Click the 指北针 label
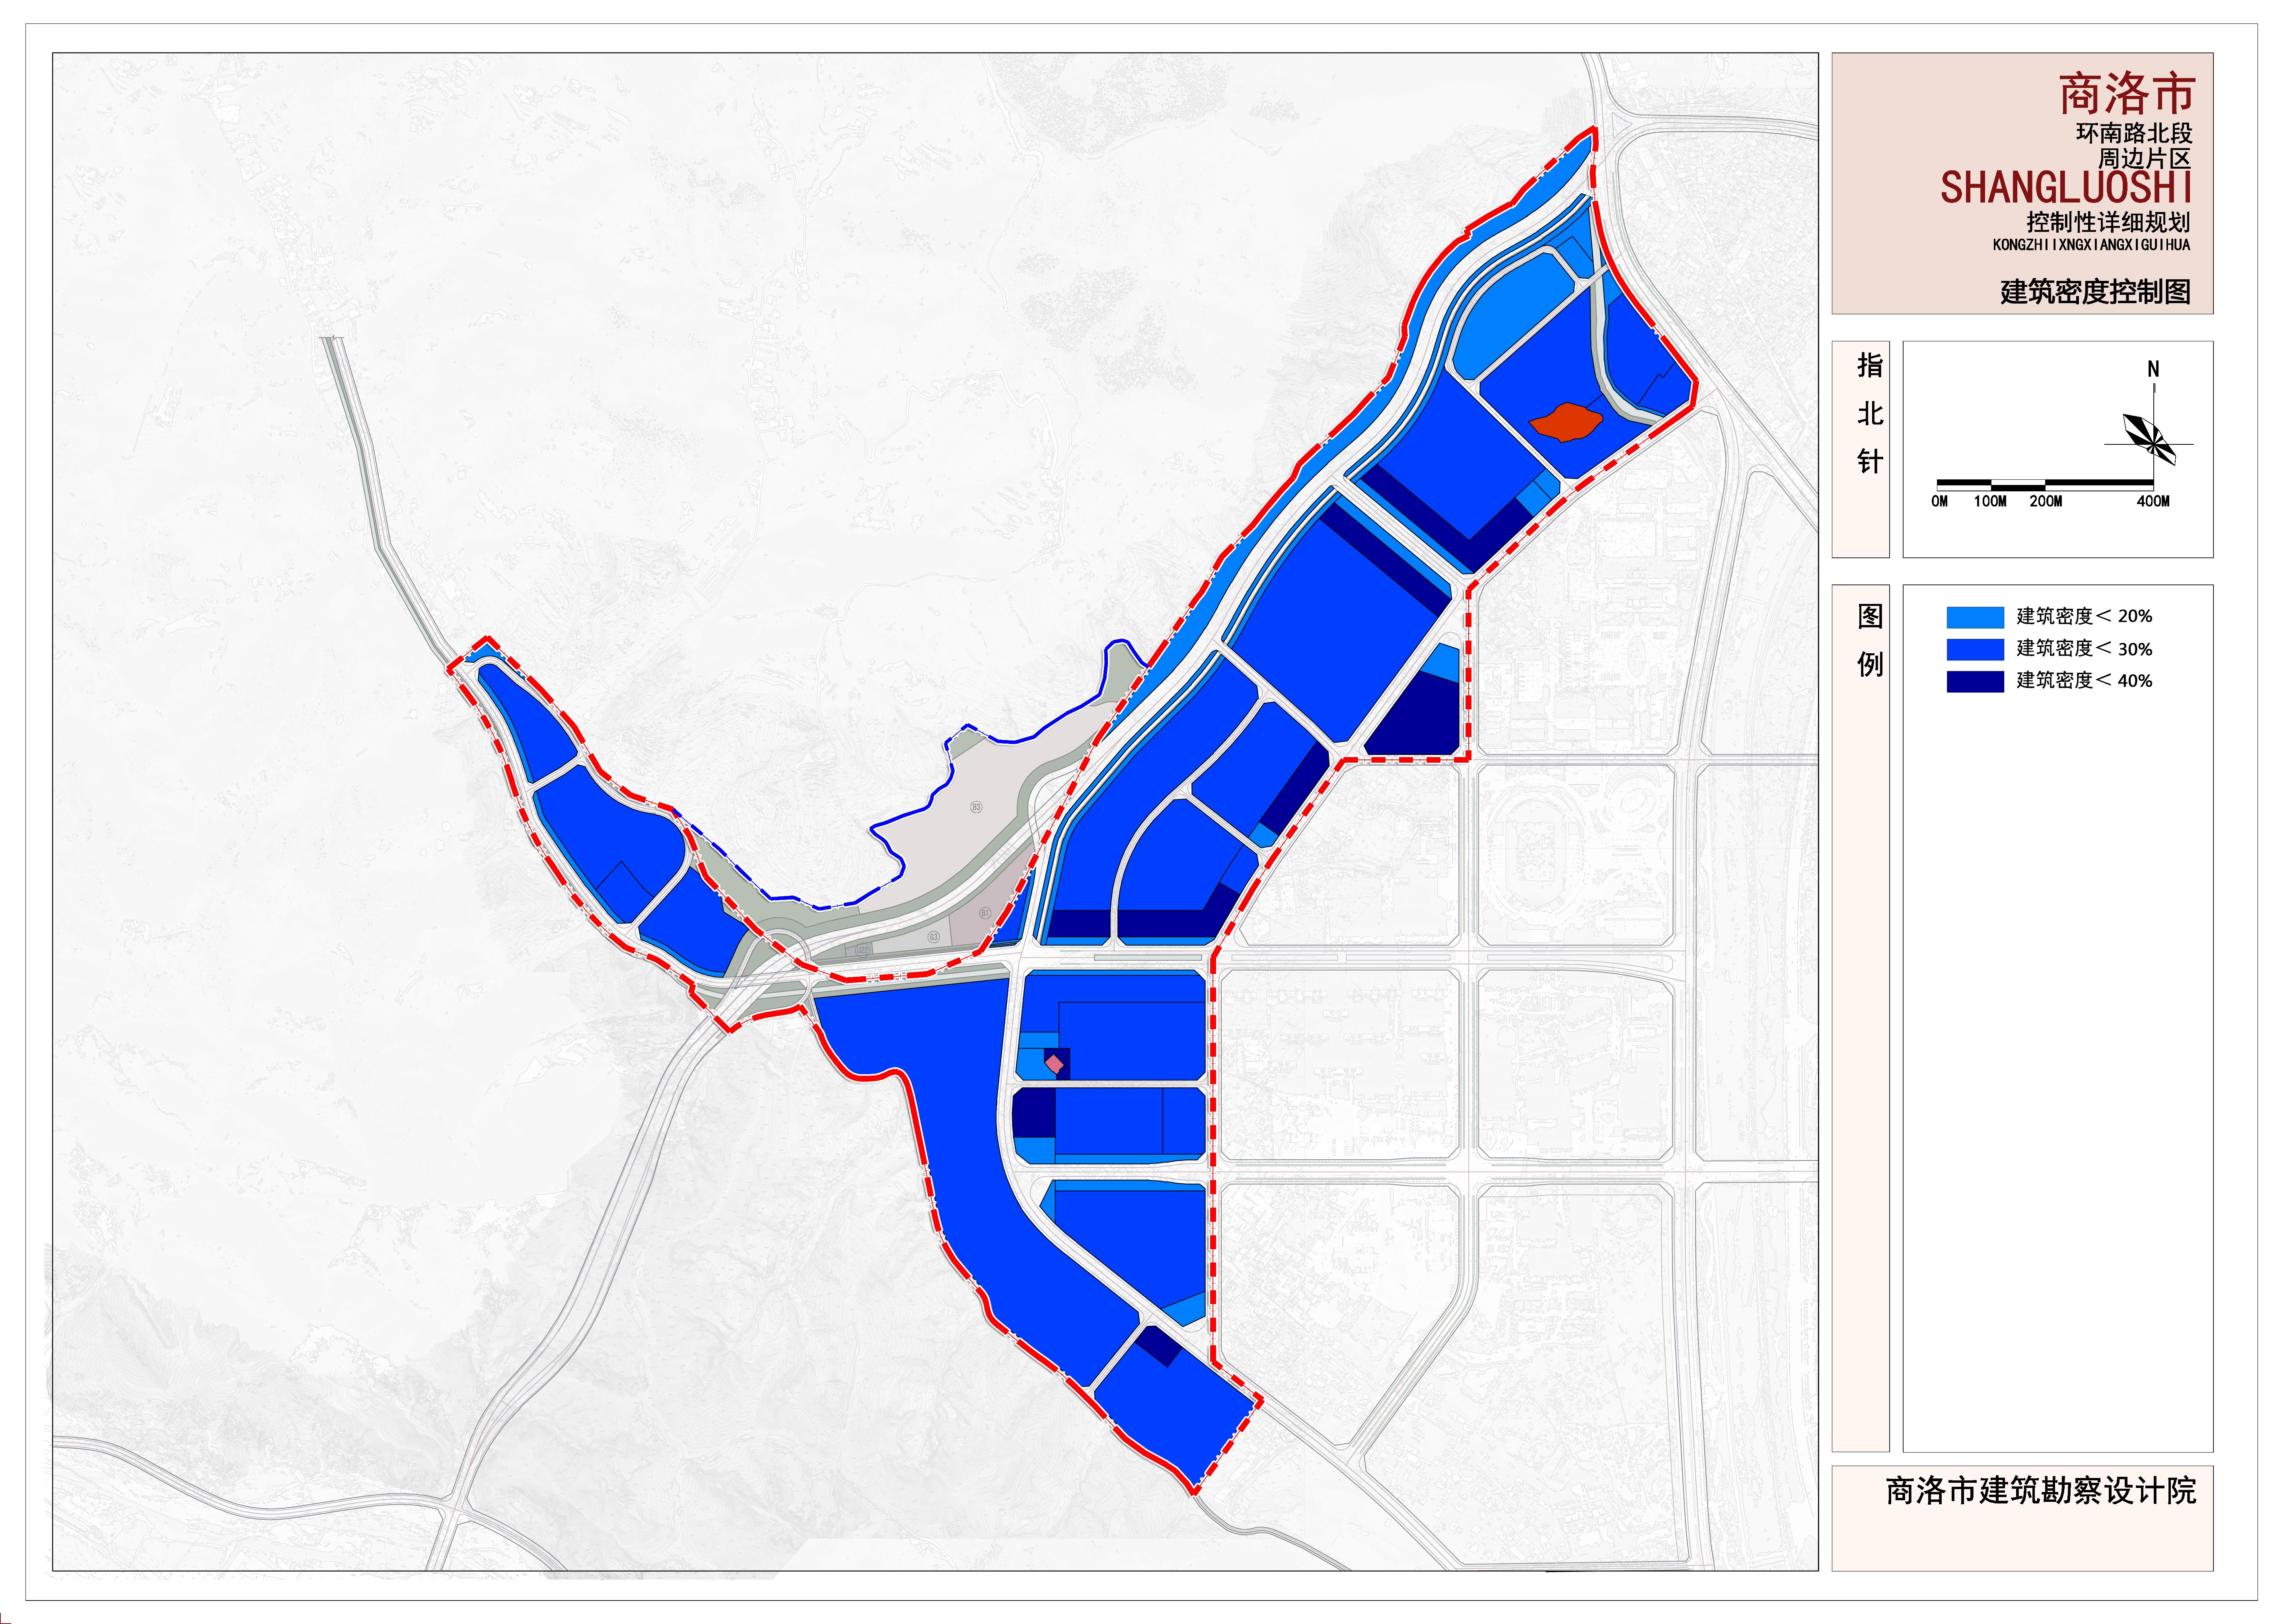This screenshot has width=2289, height=1624. point(1870,413)
